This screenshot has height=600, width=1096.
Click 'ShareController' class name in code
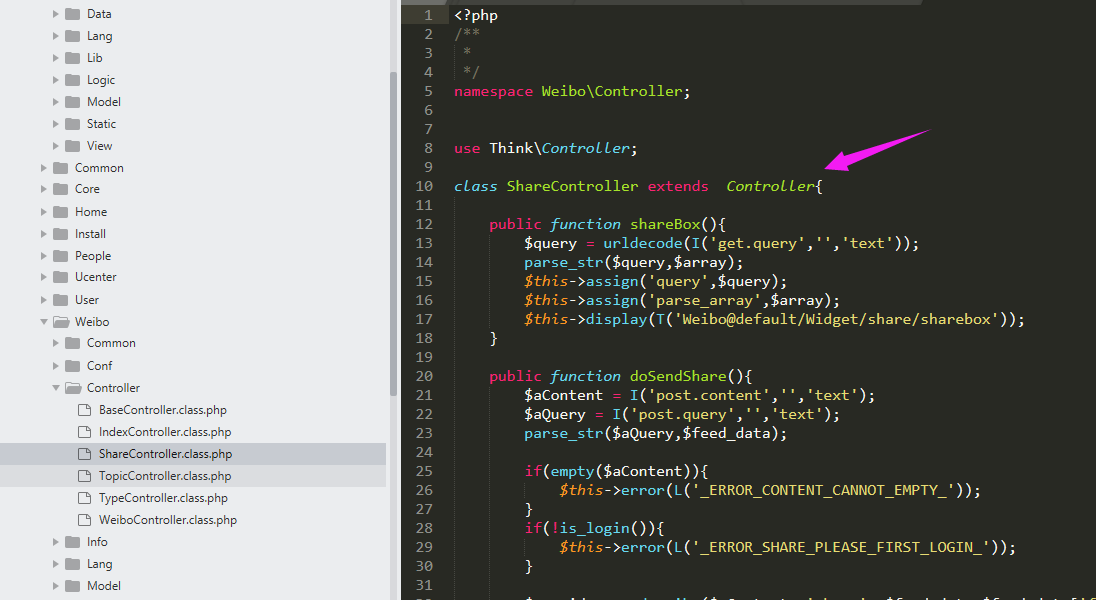pos(572,186)
